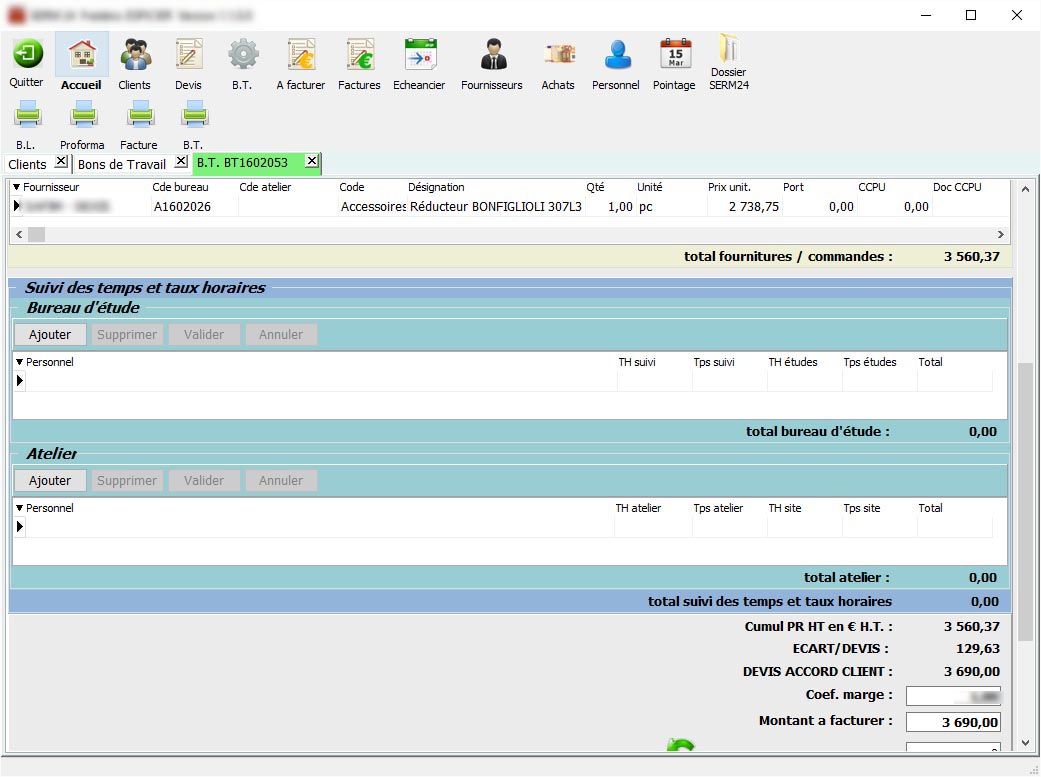Image resolution: width=1041 pixels, height=777 pixels.
Task: Select the empty Atelier row marker
Action: tap(20, 527)
